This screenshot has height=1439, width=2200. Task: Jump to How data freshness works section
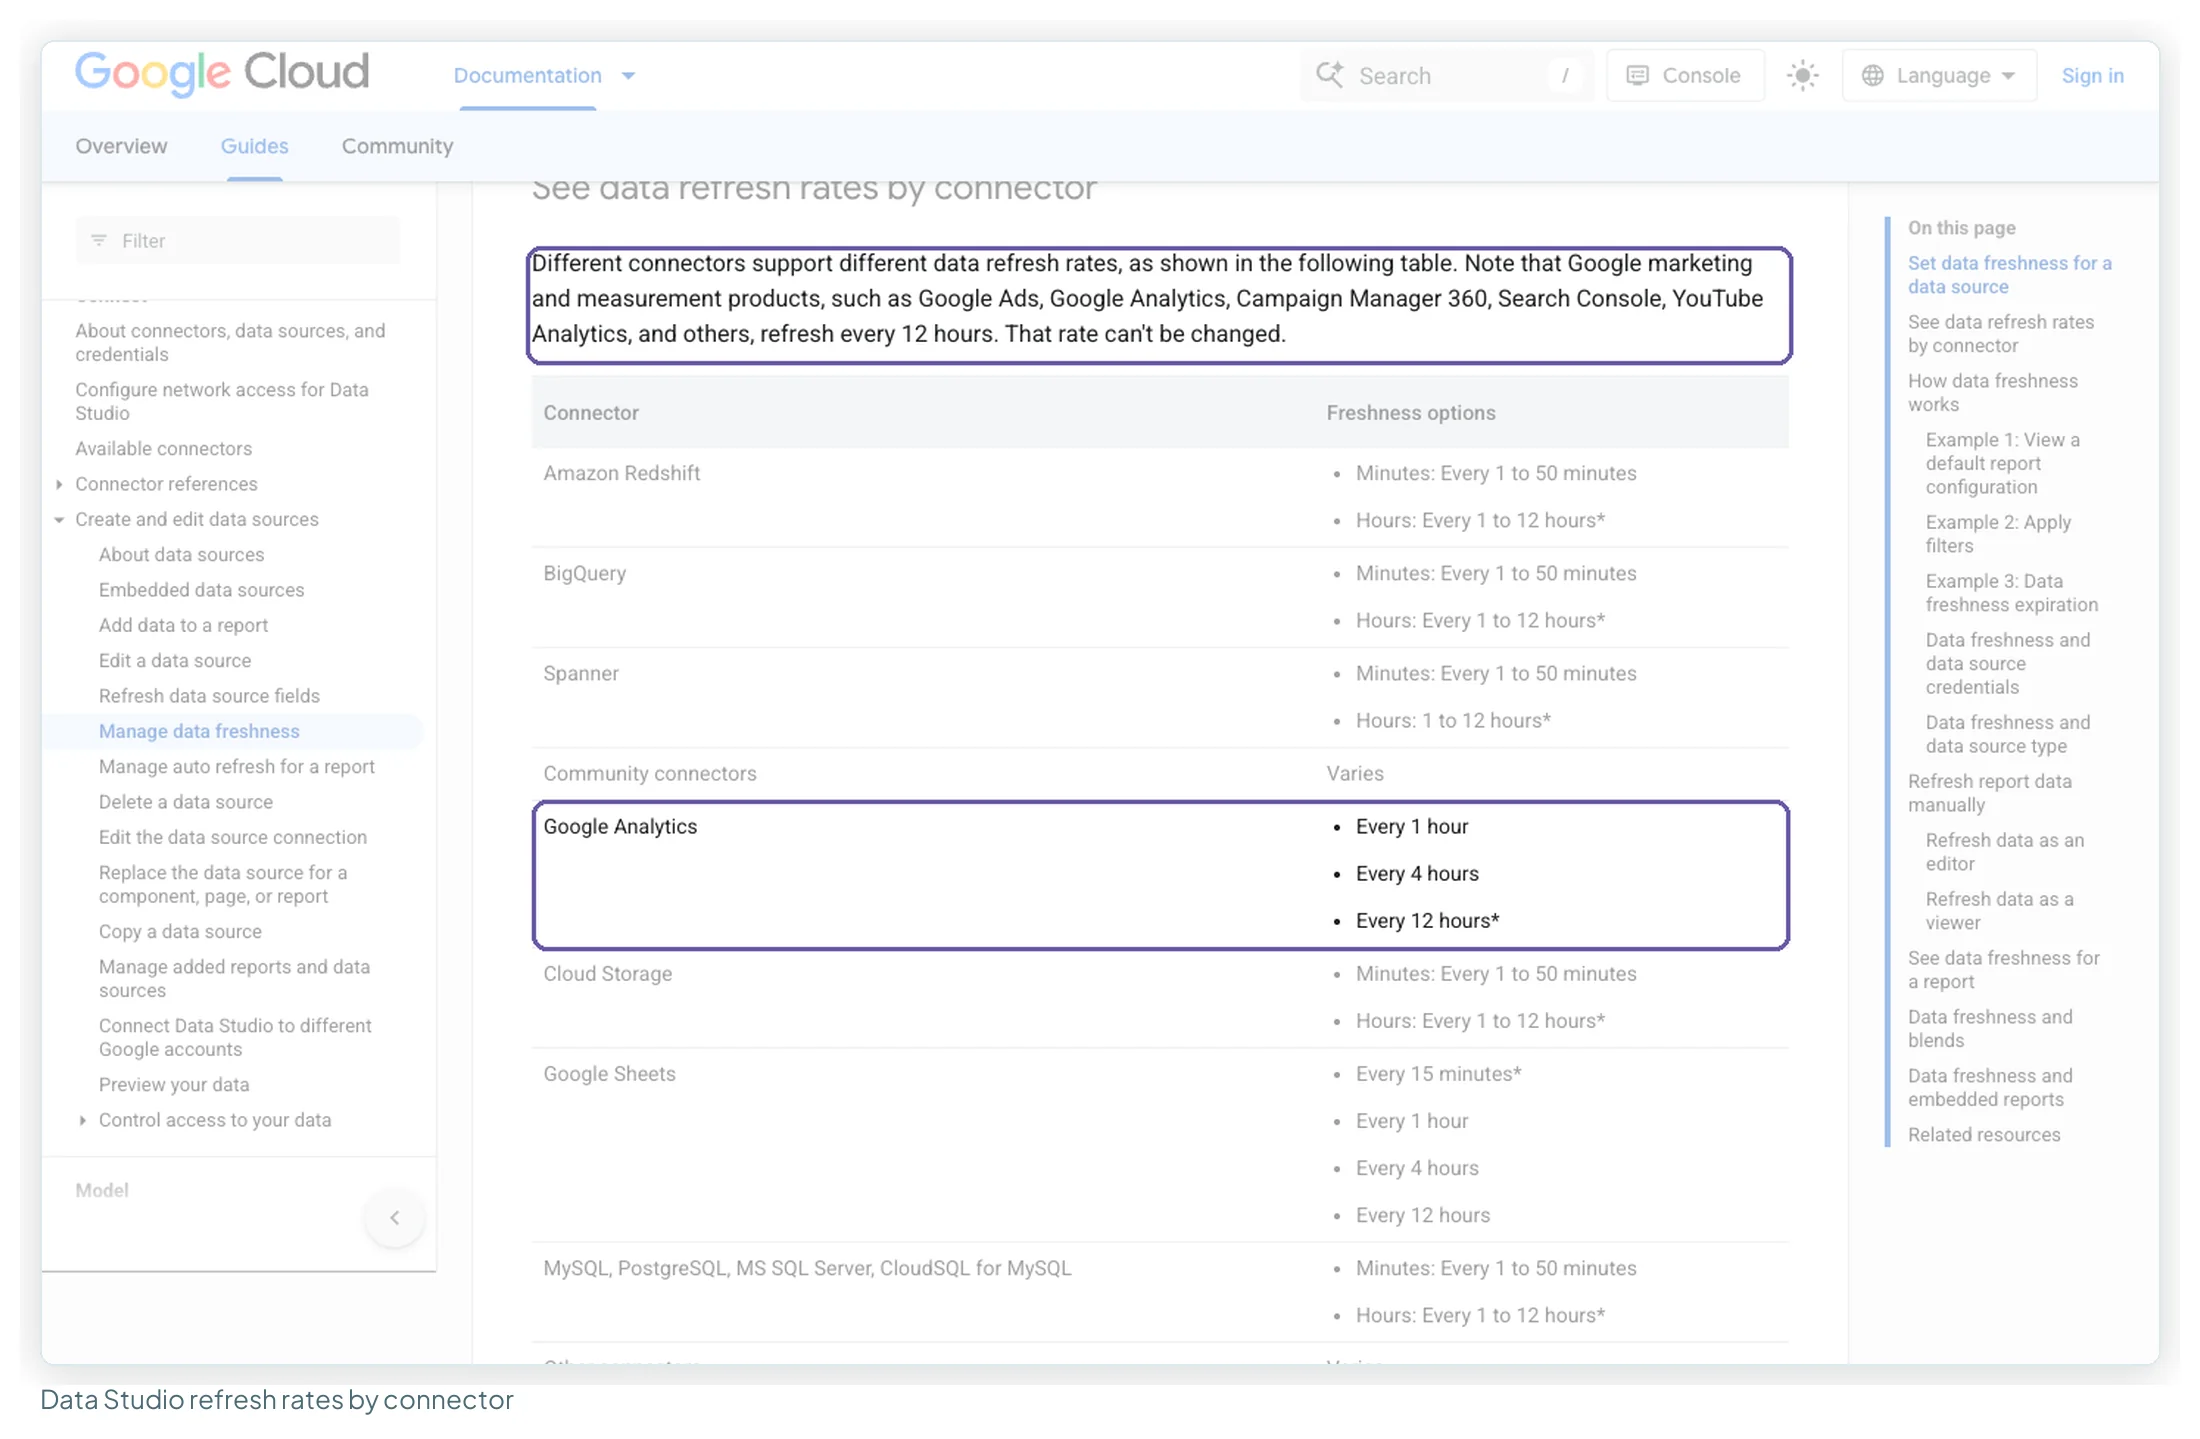1992,392
